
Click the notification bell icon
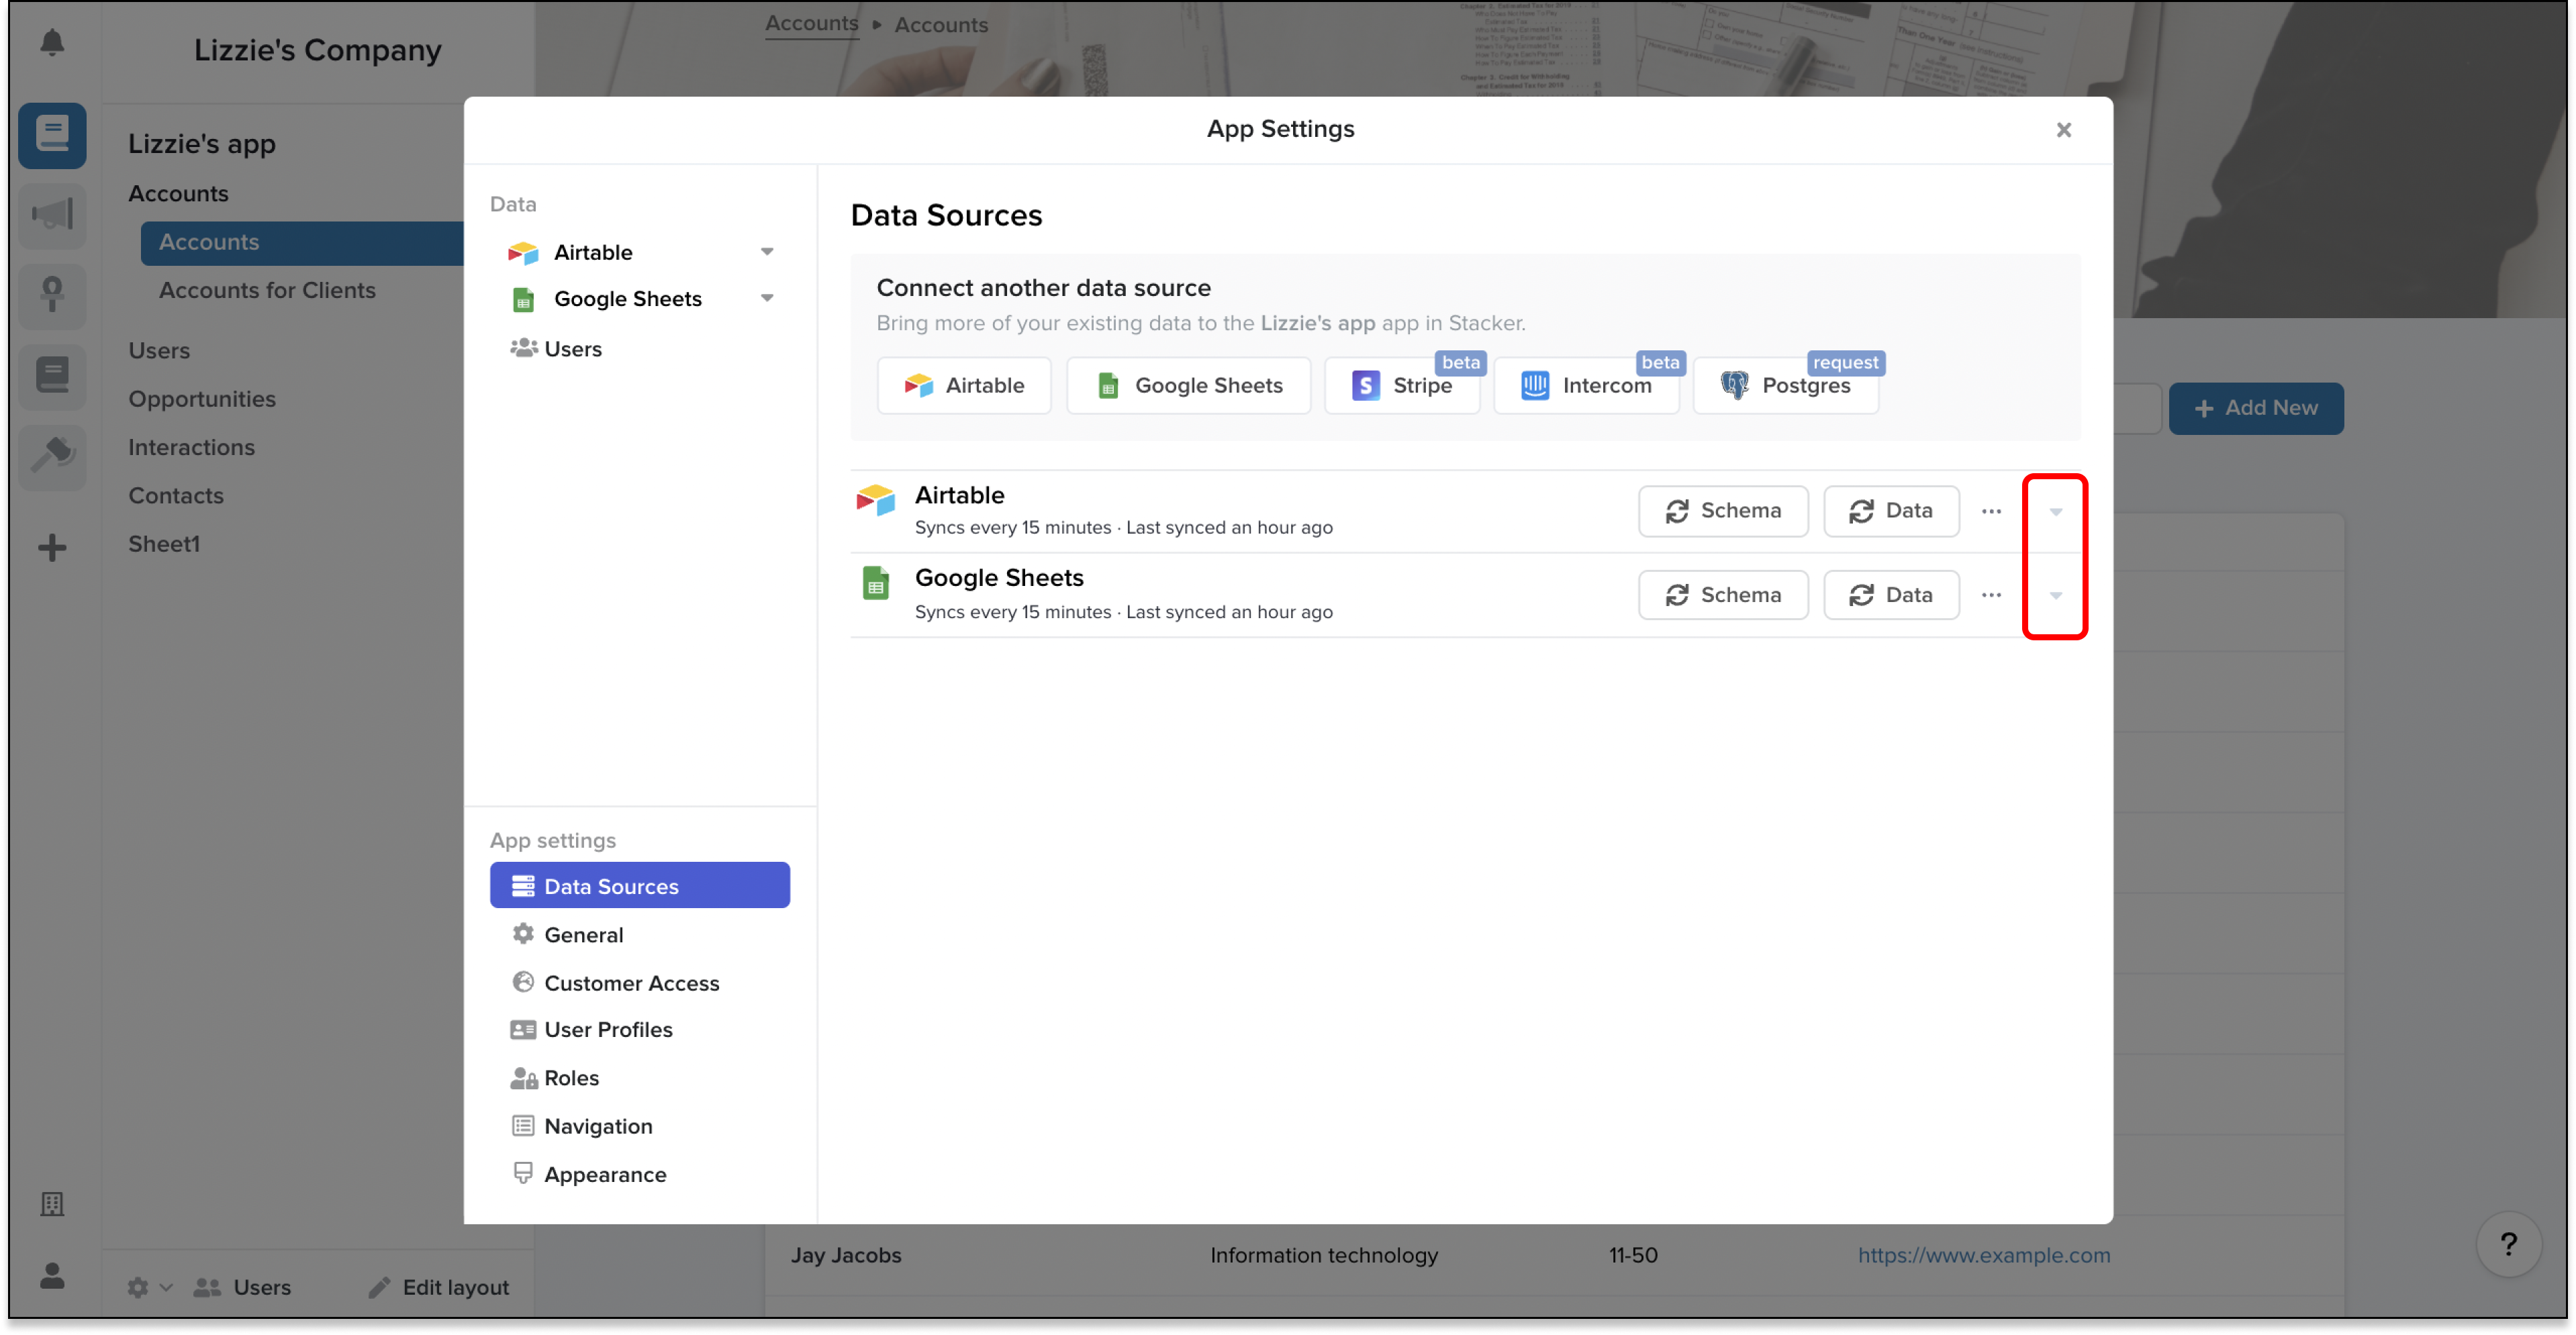(x=52, y=42)
